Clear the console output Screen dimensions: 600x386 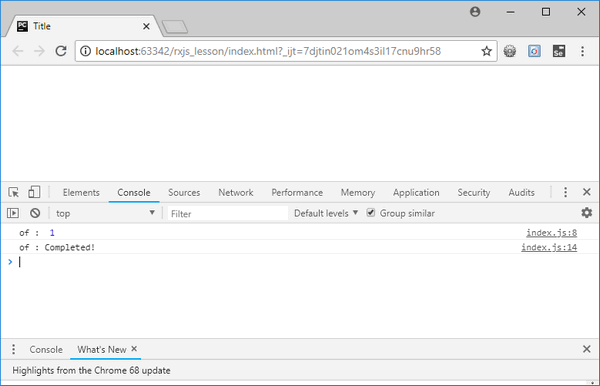pos(35,213)
